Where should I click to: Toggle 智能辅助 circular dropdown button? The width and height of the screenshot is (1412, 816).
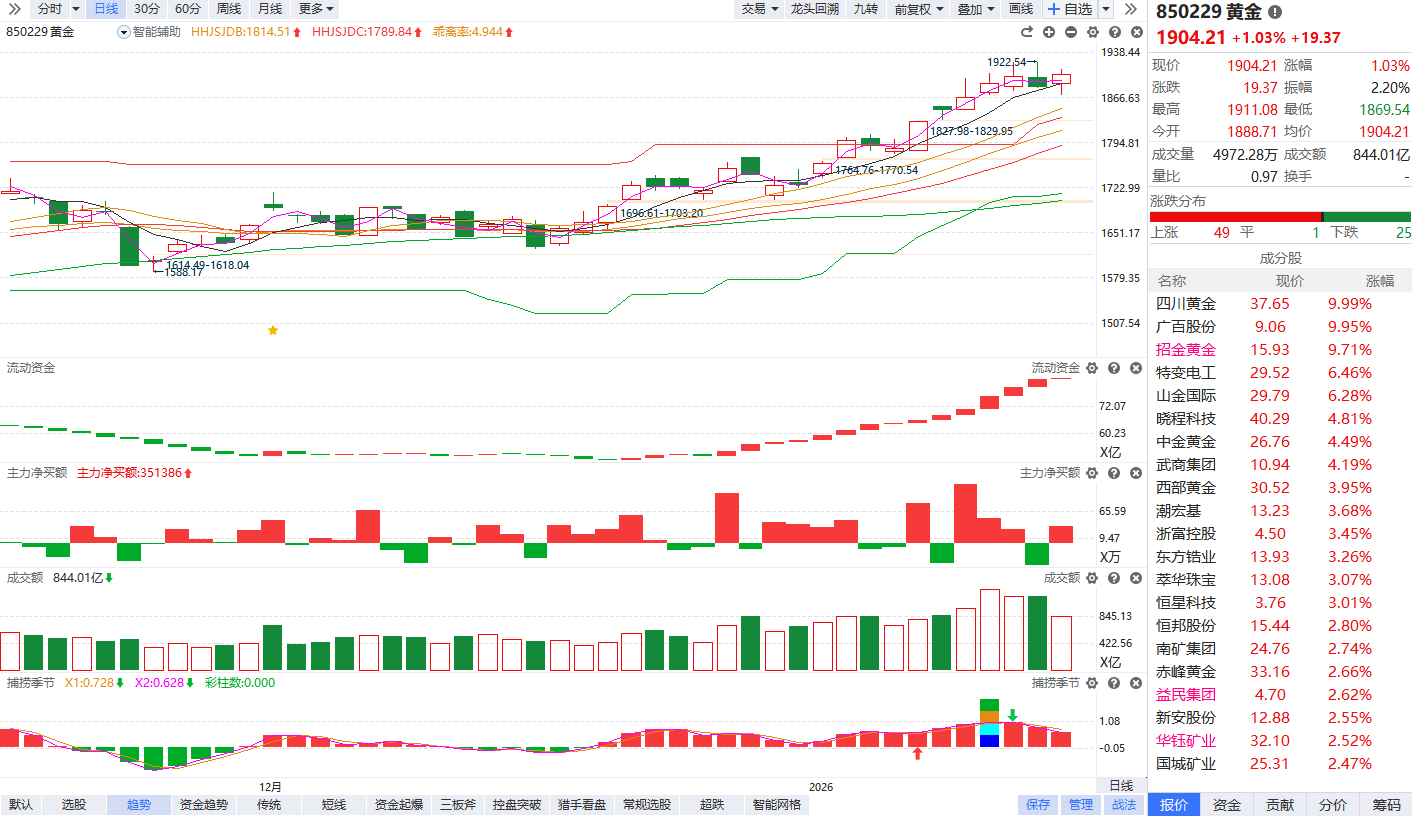[124, 32]
